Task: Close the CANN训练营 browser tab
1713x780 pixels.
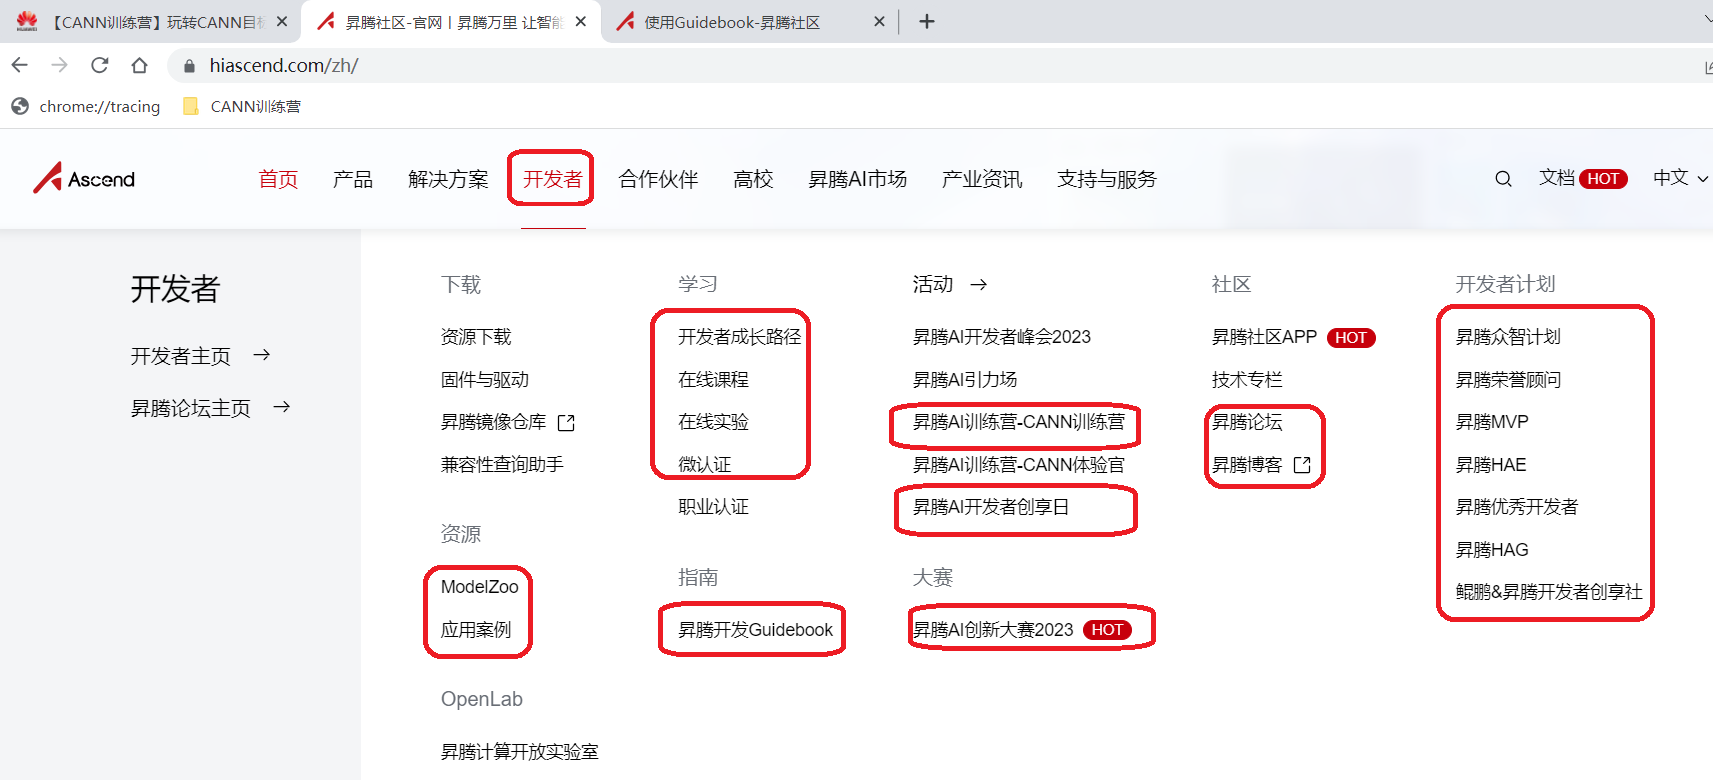Action: 282,21
